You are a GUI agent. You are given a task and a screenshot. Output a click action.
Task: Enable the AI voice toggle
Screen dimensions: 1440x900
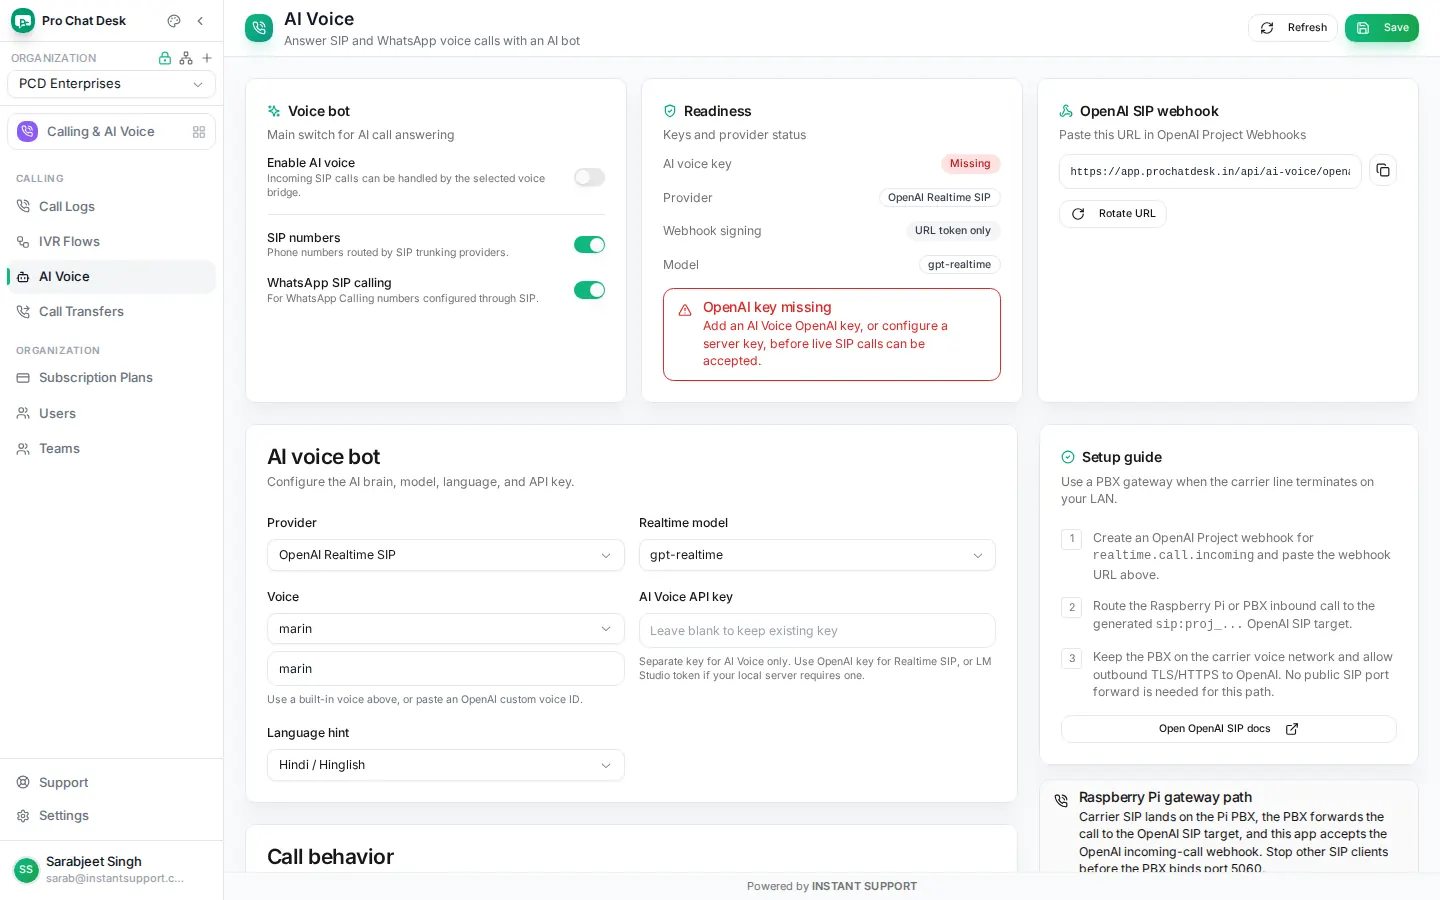click(x=589, y=177)
